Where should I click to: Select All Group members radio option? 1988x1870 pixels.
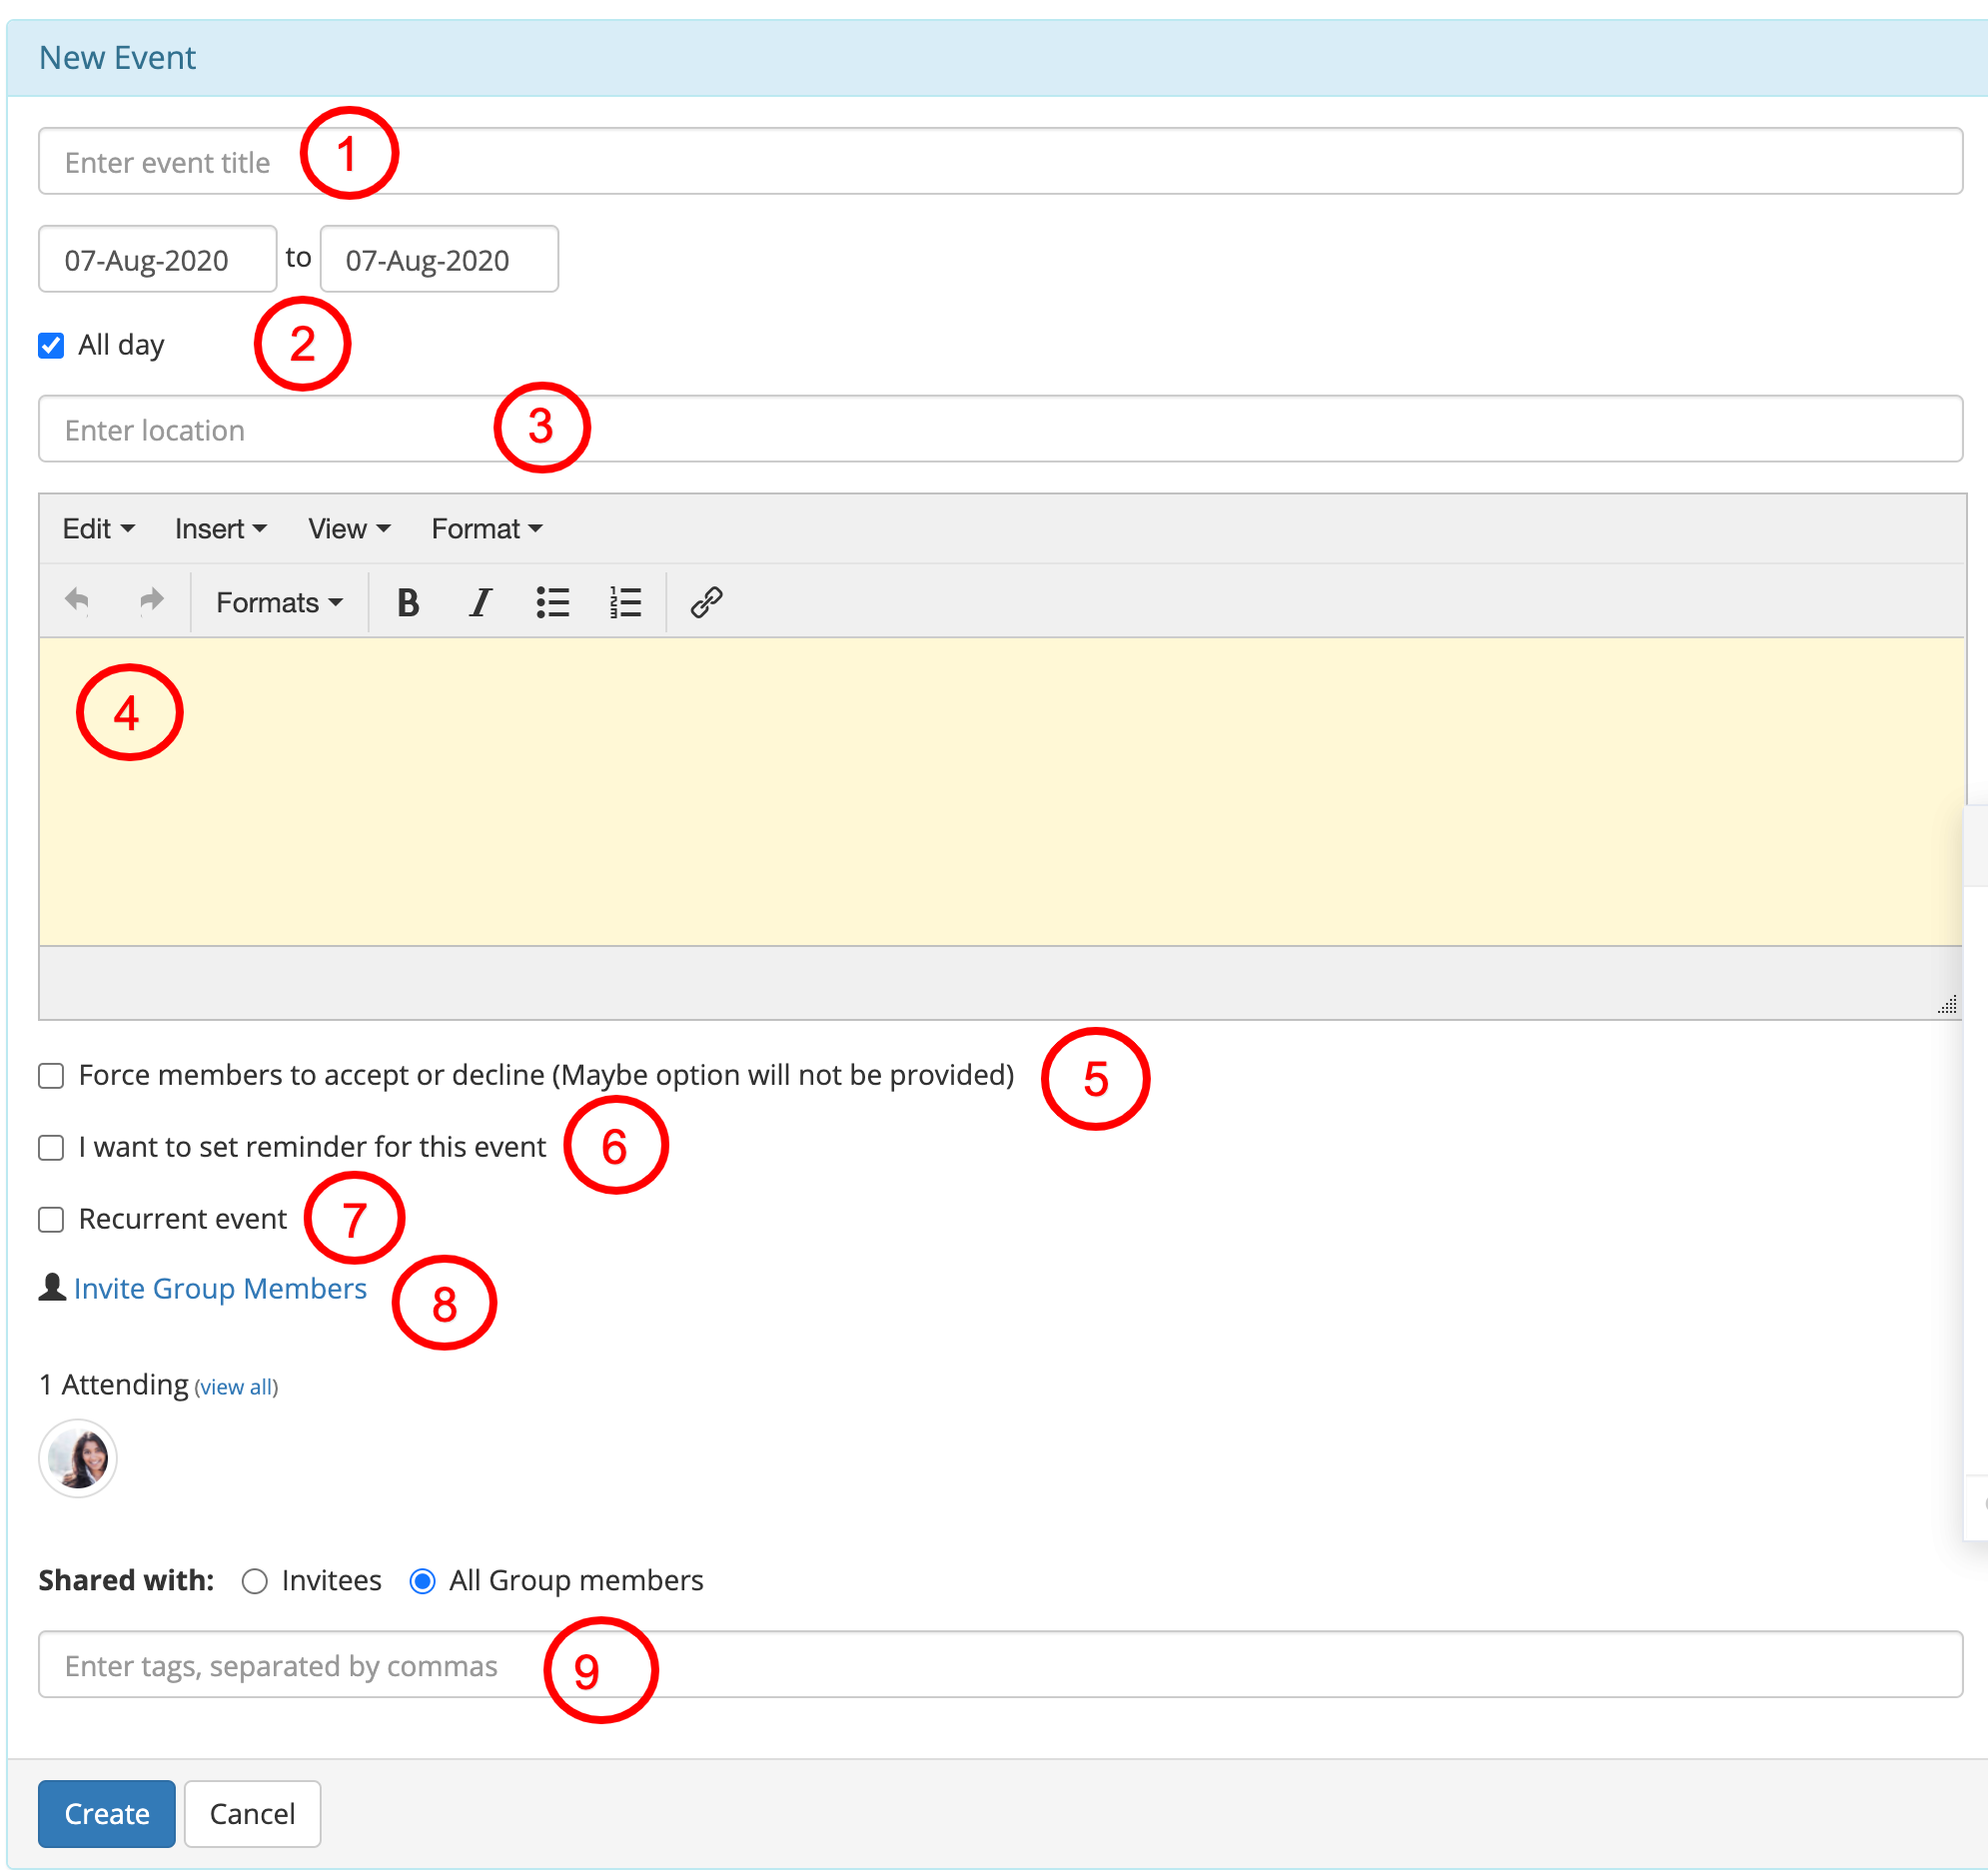click(x=423, y=1580)
